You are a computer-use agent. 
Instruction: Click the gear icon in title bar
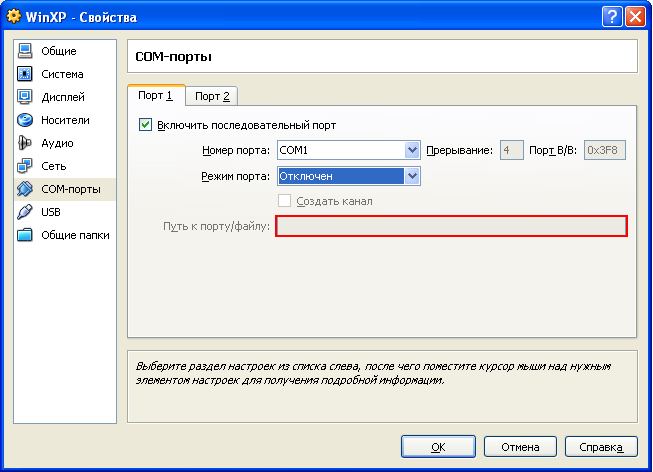14,16
